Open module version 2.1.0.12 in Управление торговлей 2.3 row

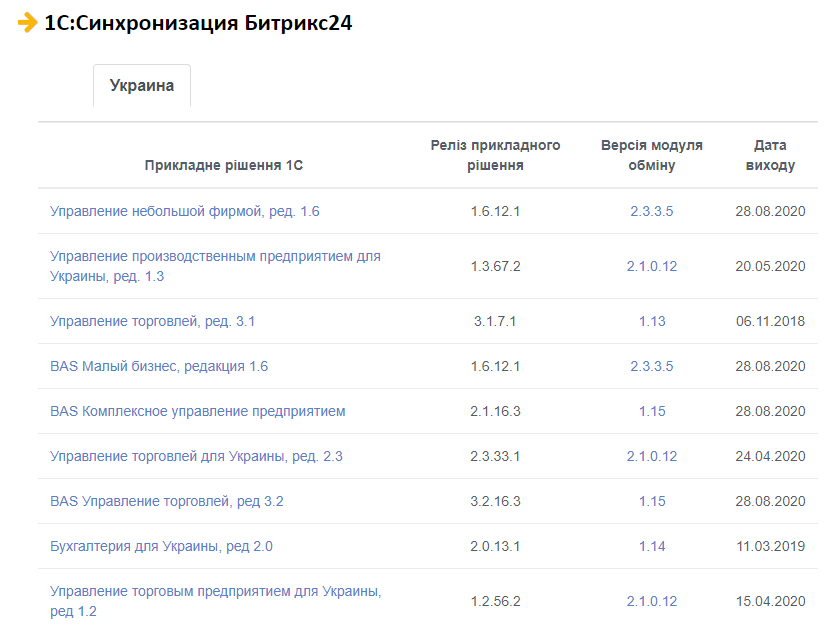(651, 456)
